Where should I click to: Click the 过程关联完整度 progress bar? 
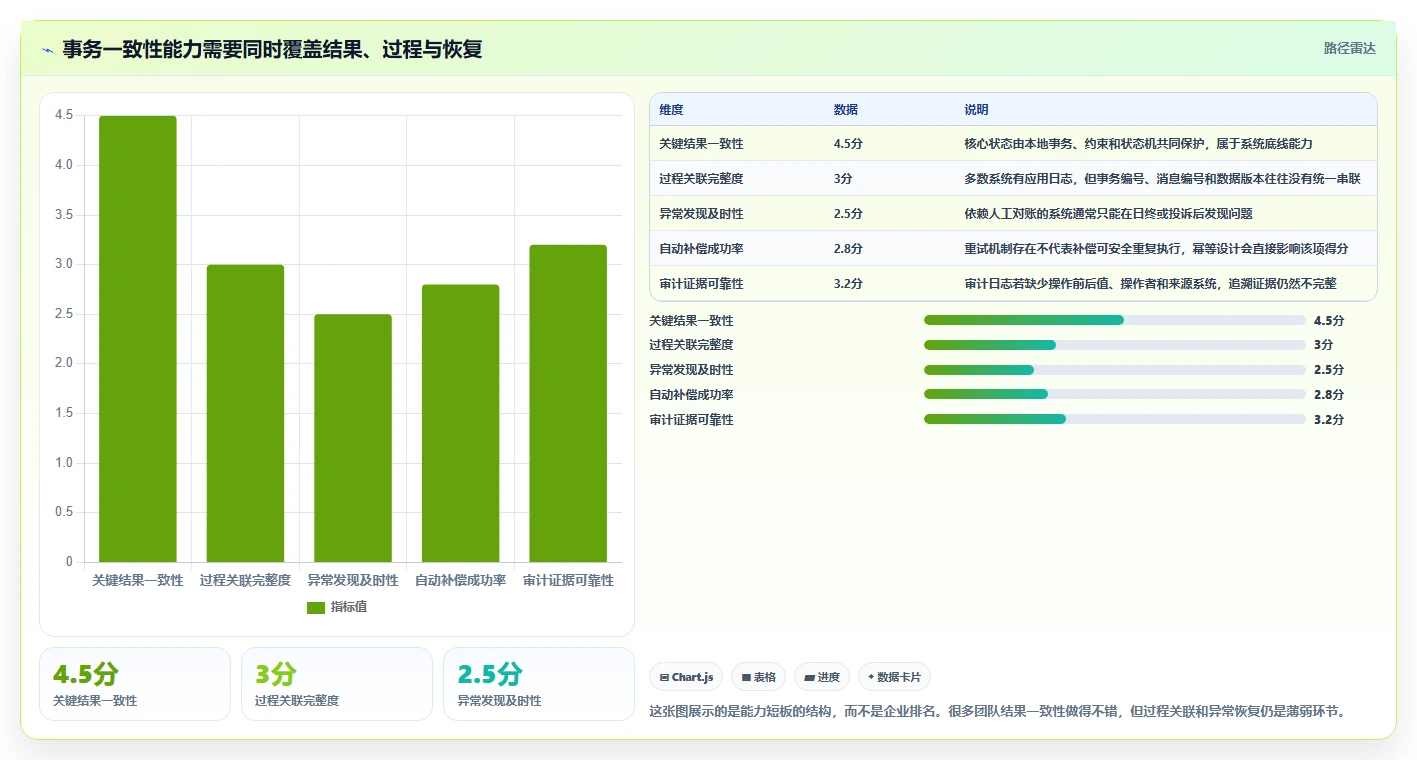tap(1115, 345)
